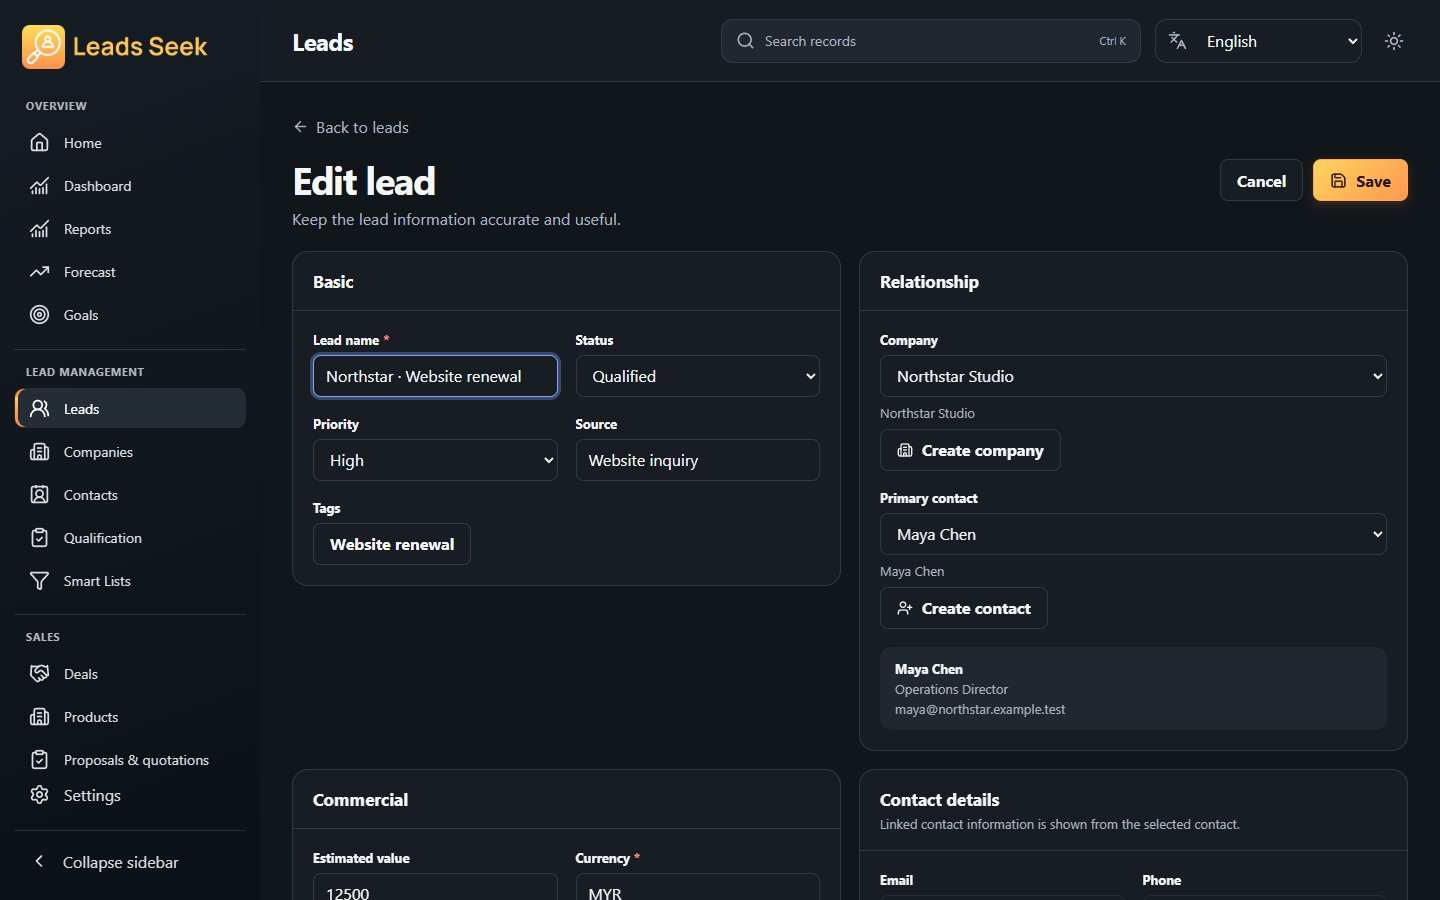The height and width of the screenshot is (900, 1440).
Task: Click the Tags field Website renewal
Action: pyautogui.click(x=392, y=544)
